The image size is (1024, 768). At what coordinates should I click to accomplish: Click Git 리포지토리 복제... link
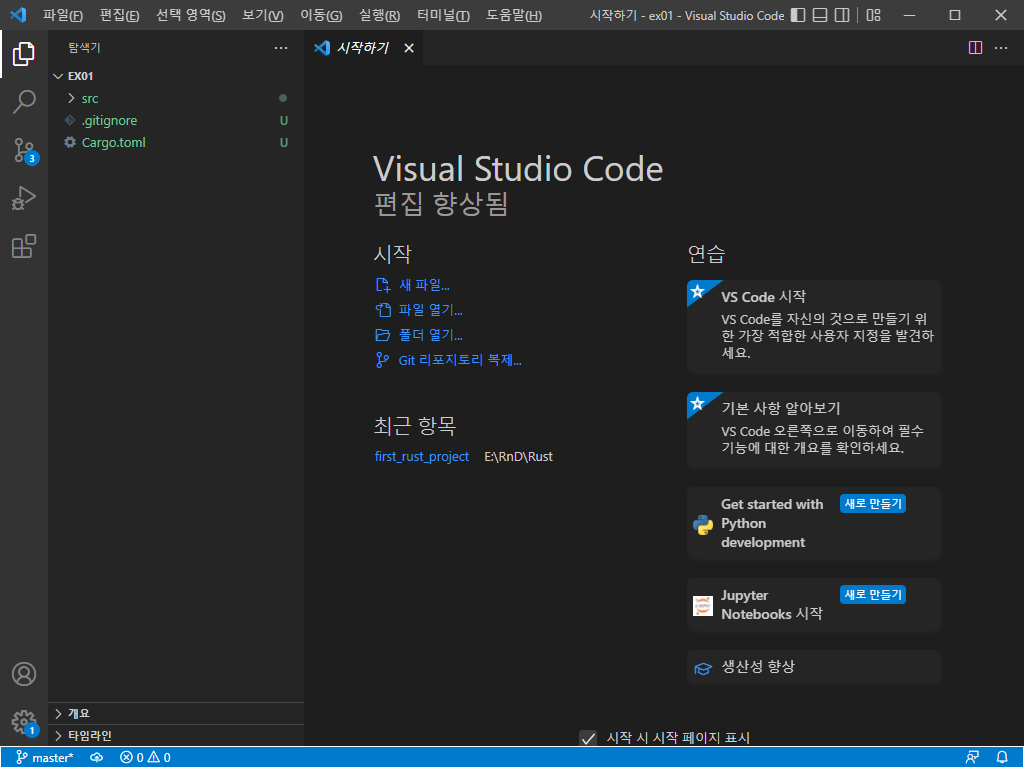pyautogui.click(x=449, y=360)
